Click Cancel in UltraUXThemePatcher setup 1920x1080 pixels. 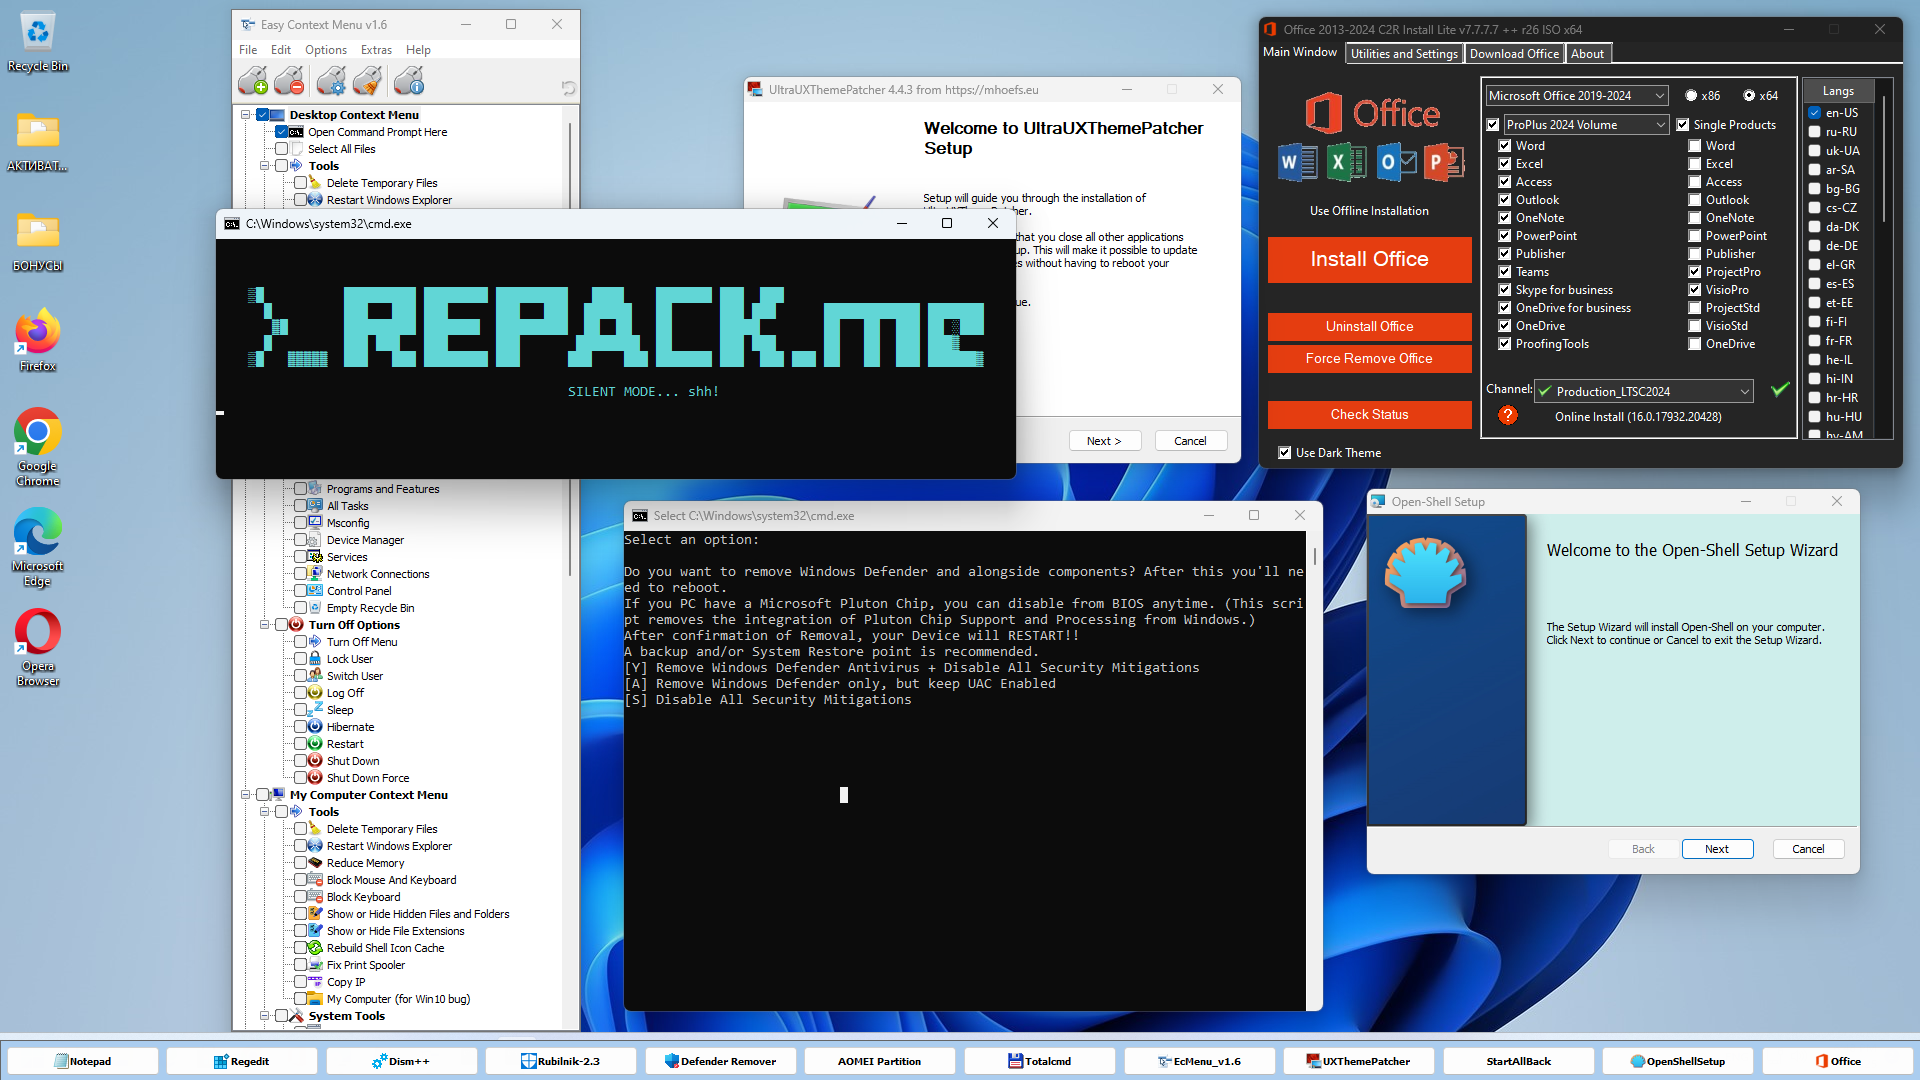point(1190,441)
